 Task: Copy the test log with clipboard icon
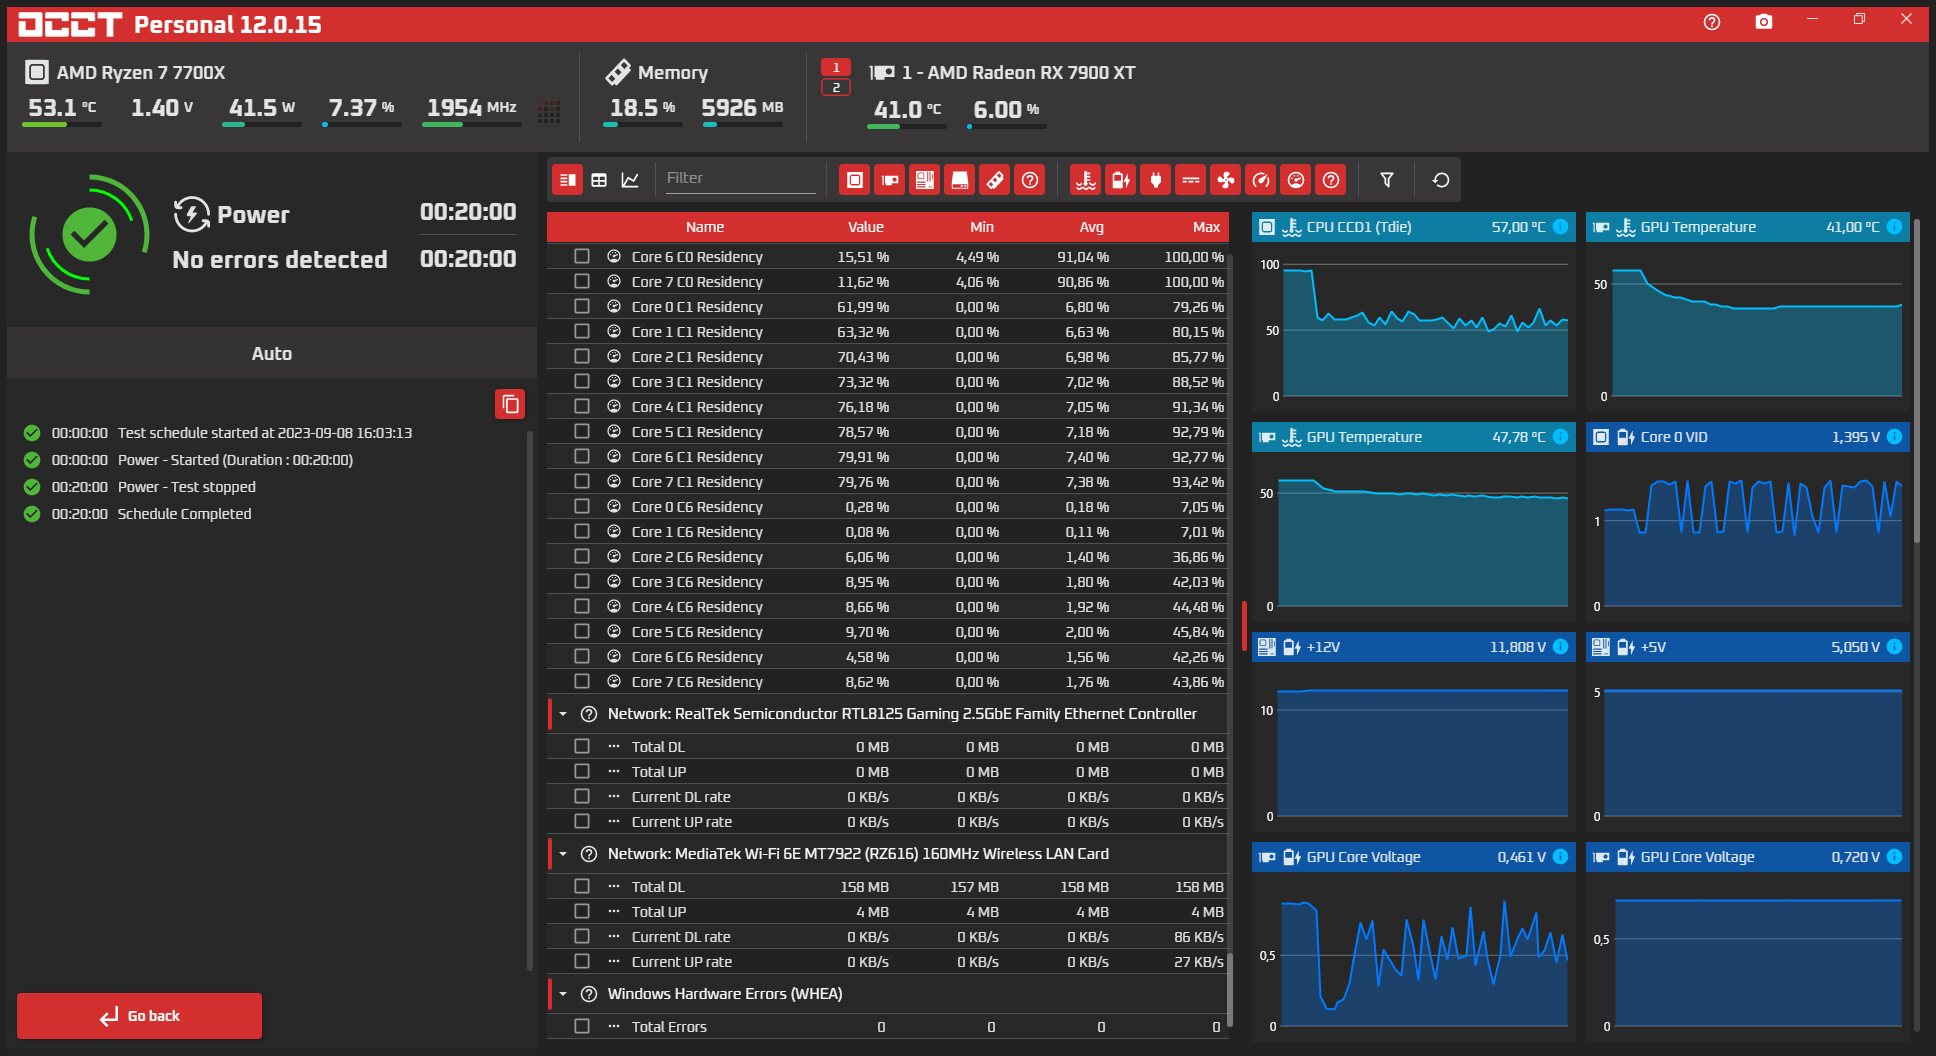[x=510, y=404]
